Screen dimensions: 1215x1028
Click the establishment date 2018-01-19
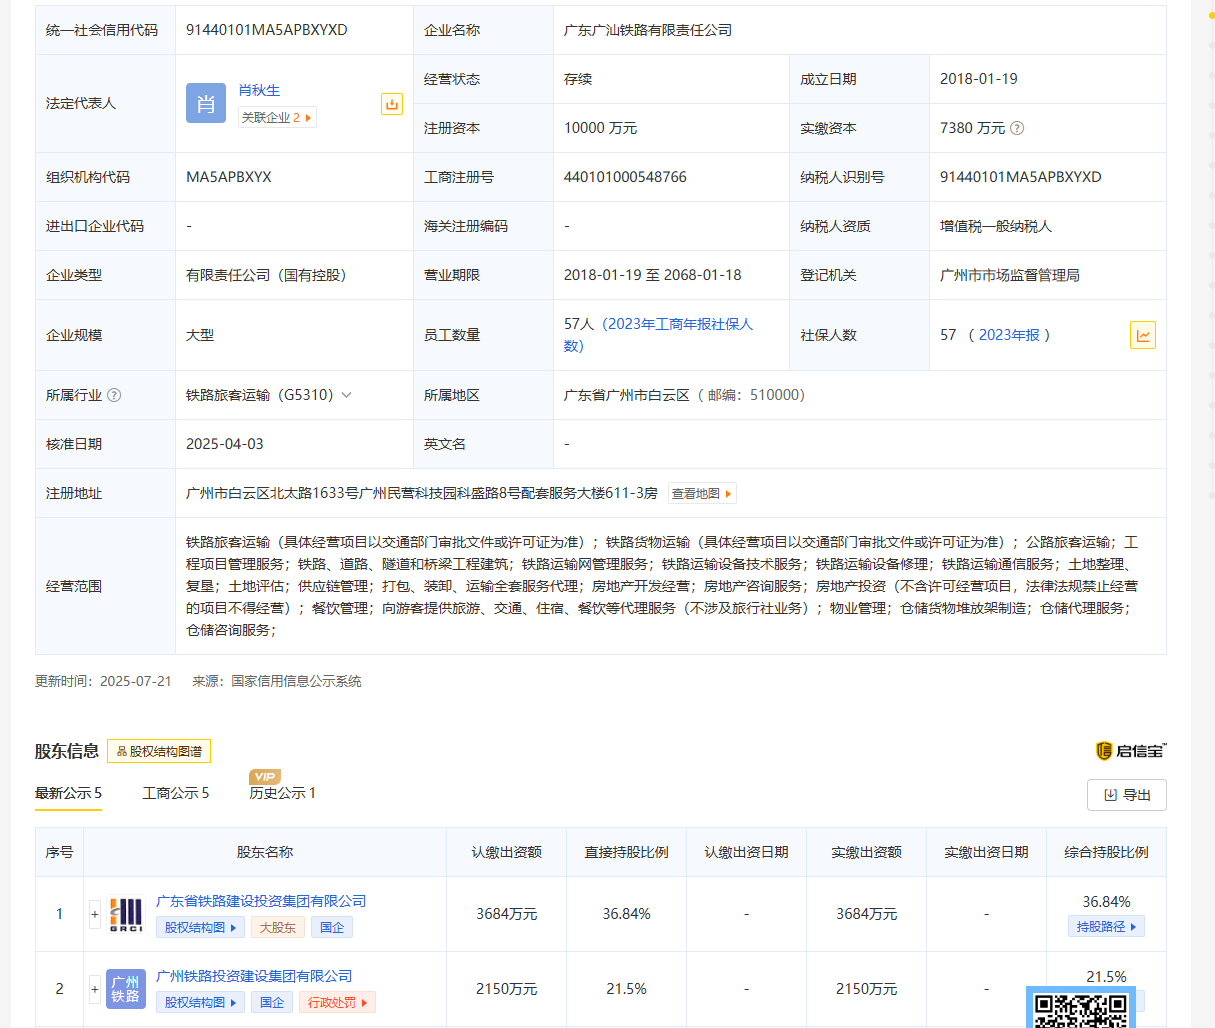coord(979,79)
